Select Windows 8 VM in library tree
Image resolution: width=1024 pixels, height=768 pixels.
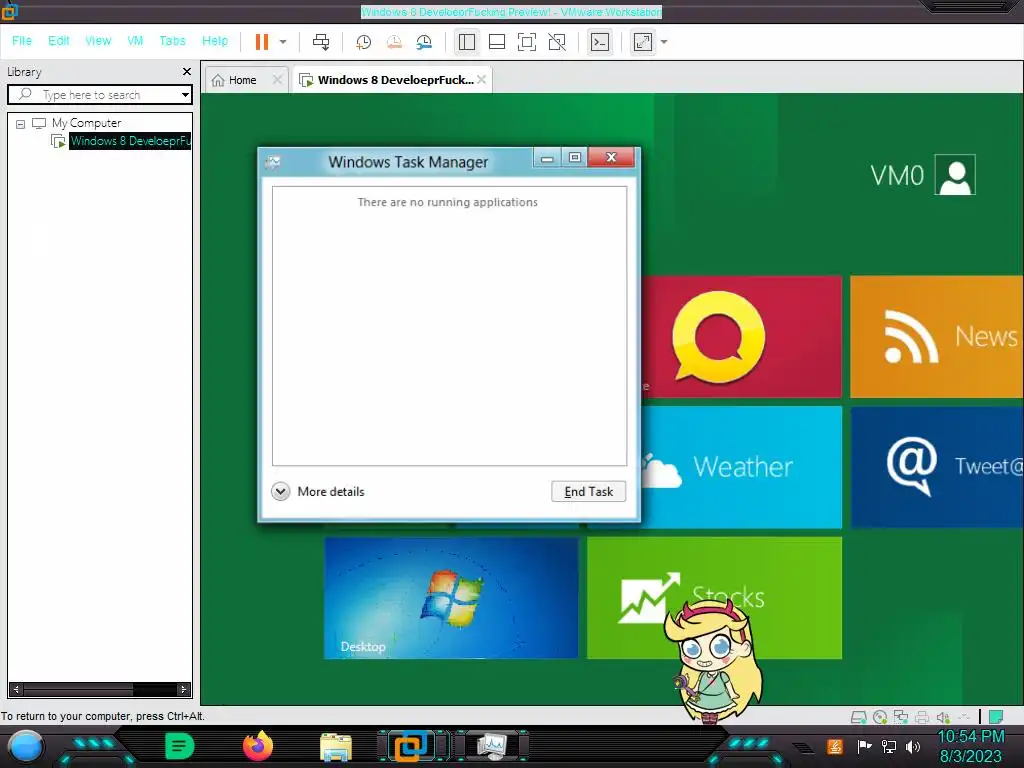click(x=130, y=141)
